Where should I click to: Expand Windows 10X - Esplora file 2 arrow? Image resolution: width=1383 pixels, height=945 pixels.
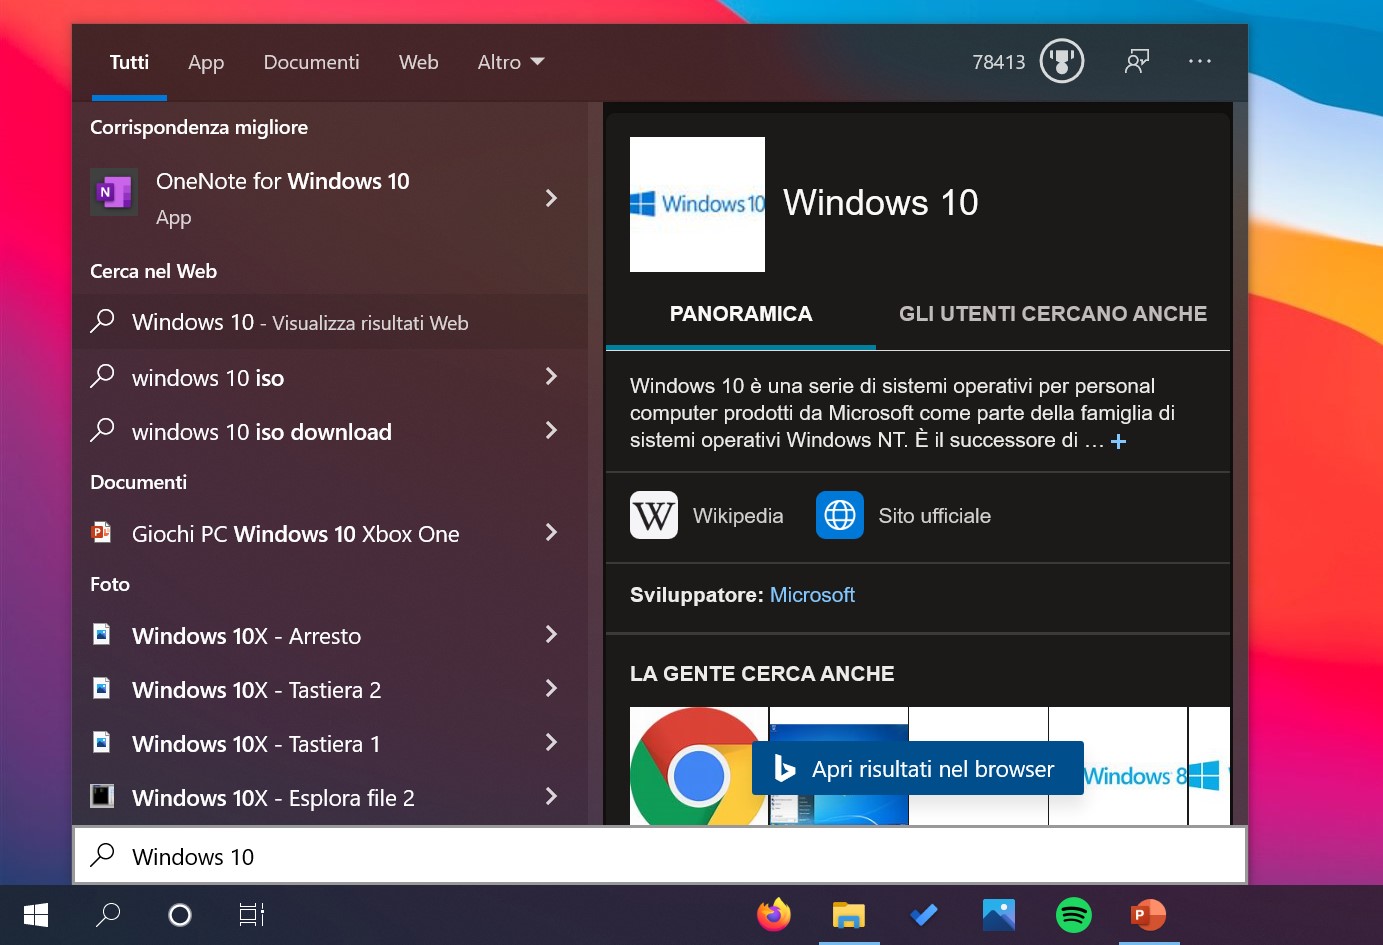click(x=551, y=796)
